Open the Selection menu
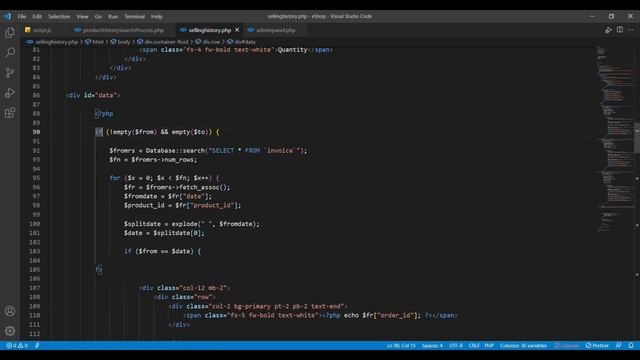 pos(59,16)
